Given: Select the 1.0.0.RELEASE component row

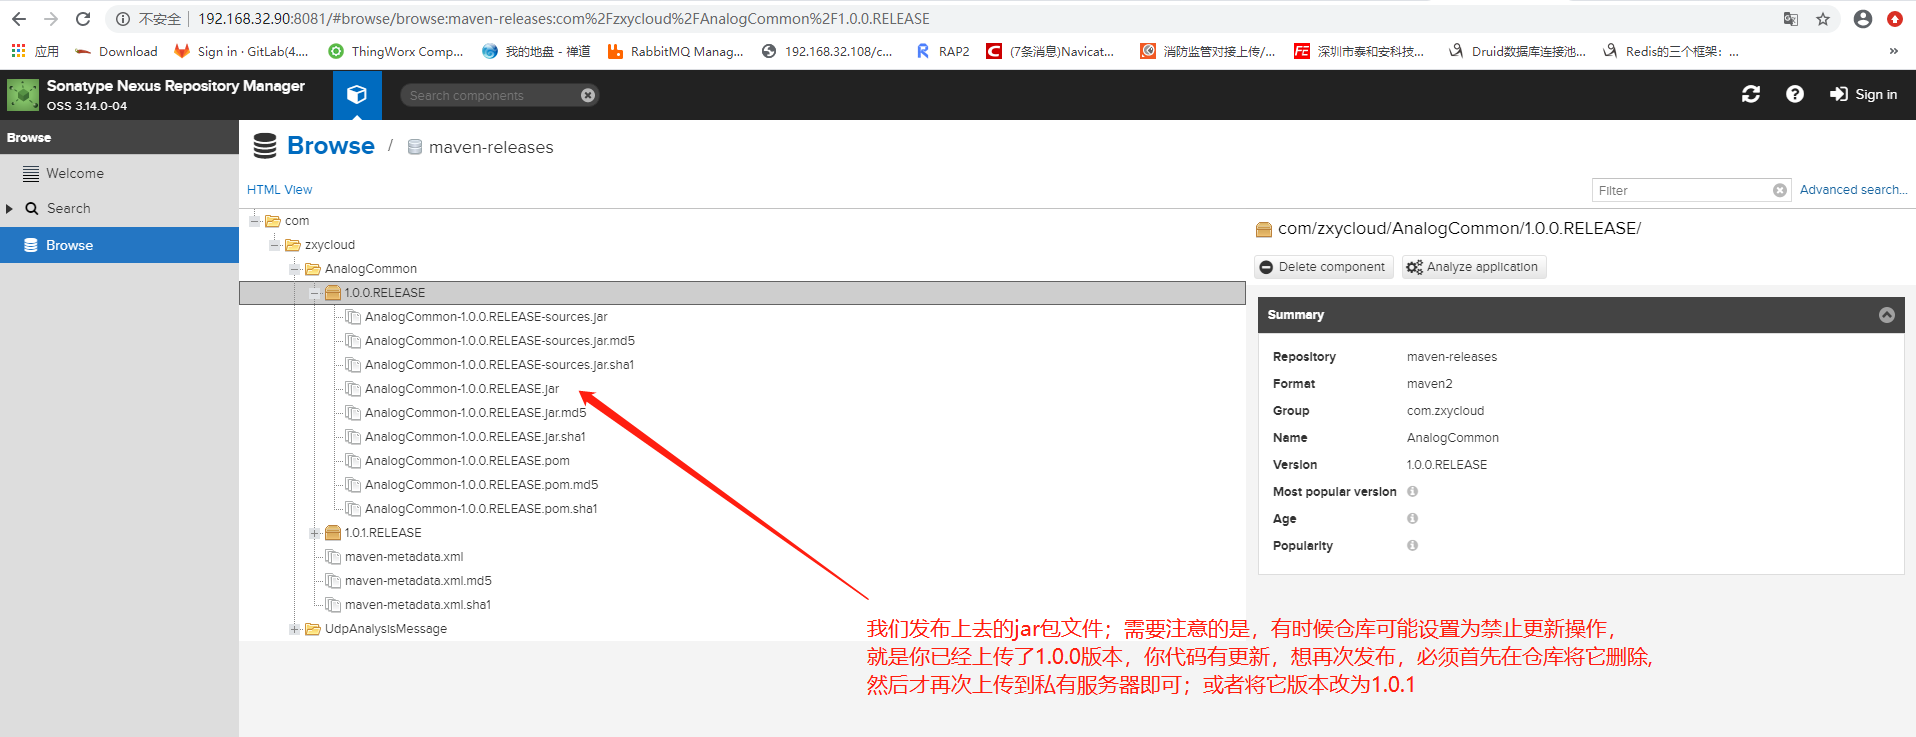Looking at the screenshot, I should pos(742,293).
